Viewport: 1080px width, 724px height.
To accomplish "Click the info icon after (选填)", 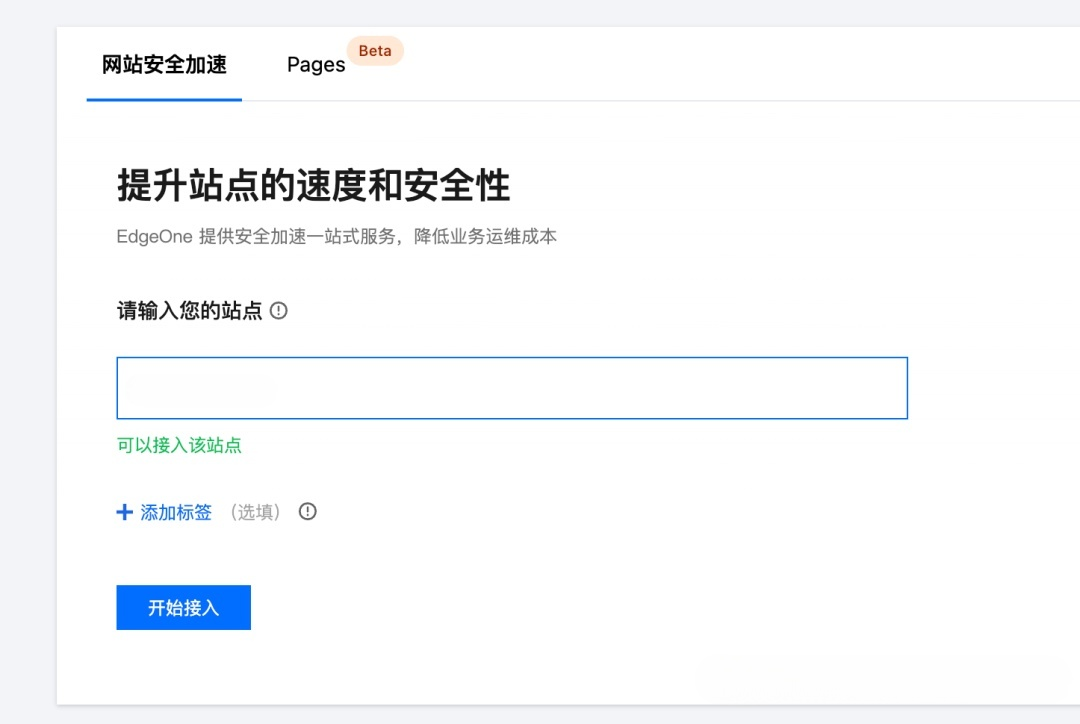I will tap(308, 512).
